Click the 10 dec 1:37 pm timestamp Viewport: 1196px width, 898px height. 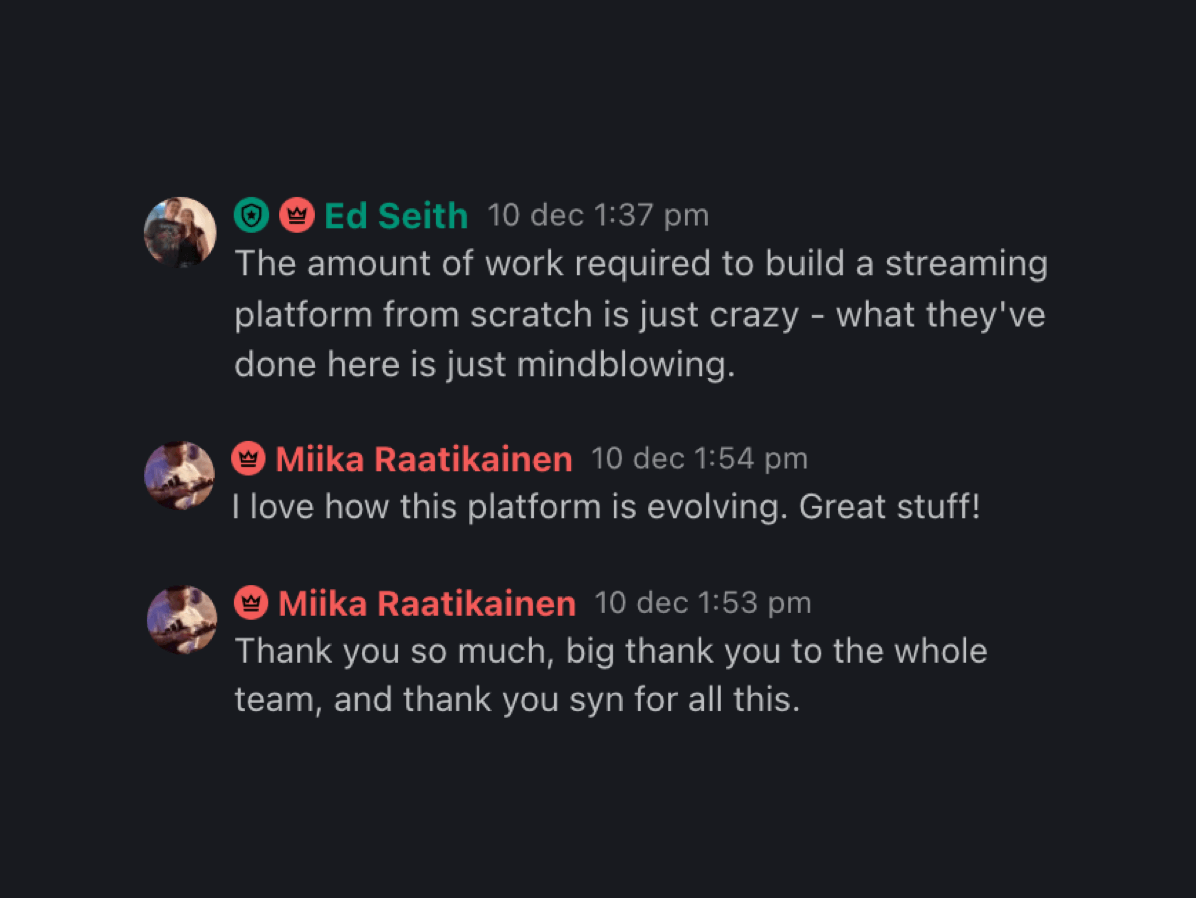pyautogui.click(x=598, y=215)
